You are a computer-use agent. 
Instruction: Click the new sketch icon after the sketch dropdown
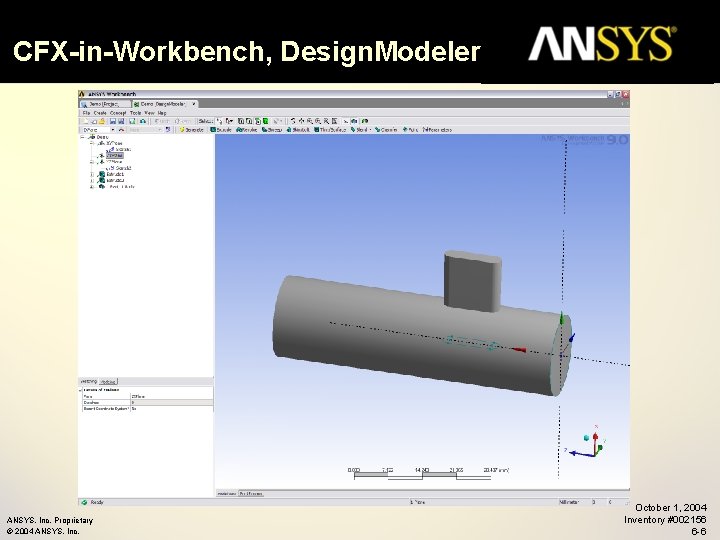pos(168,130)
